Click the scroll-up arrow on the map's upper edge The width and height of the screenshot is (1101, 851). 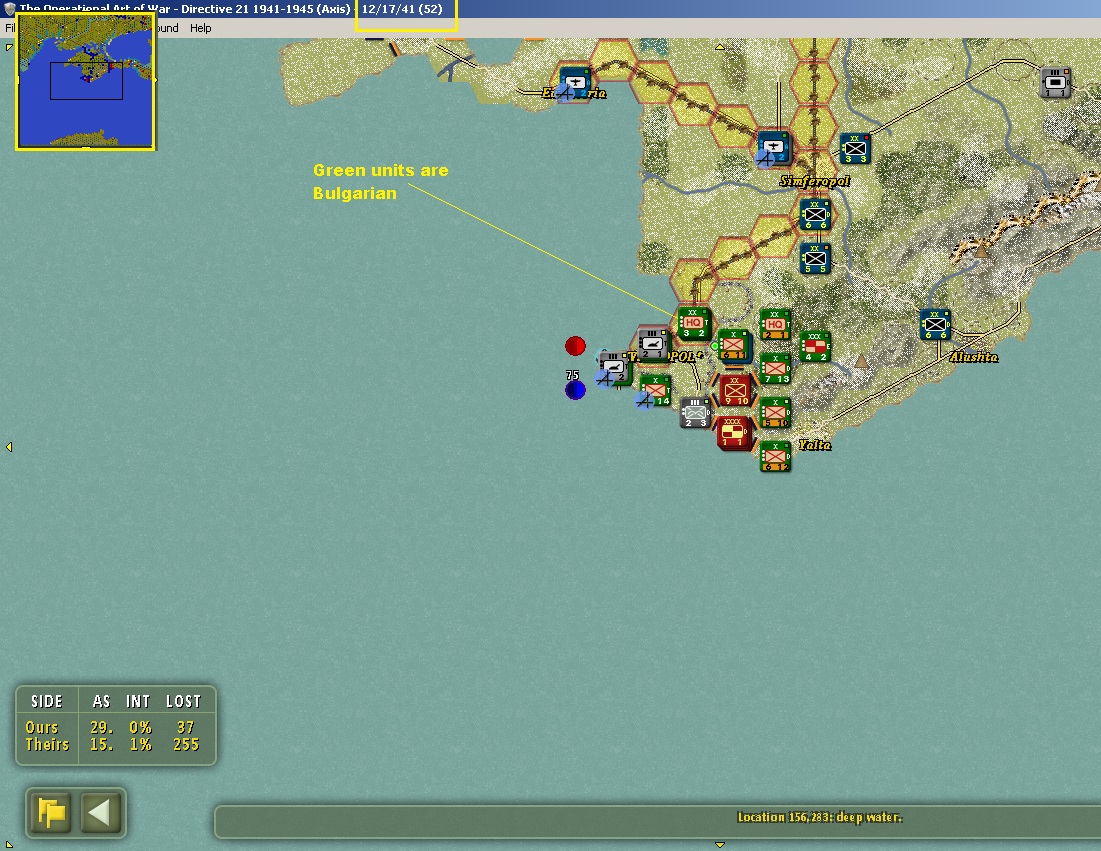click(x=720, y=47)
